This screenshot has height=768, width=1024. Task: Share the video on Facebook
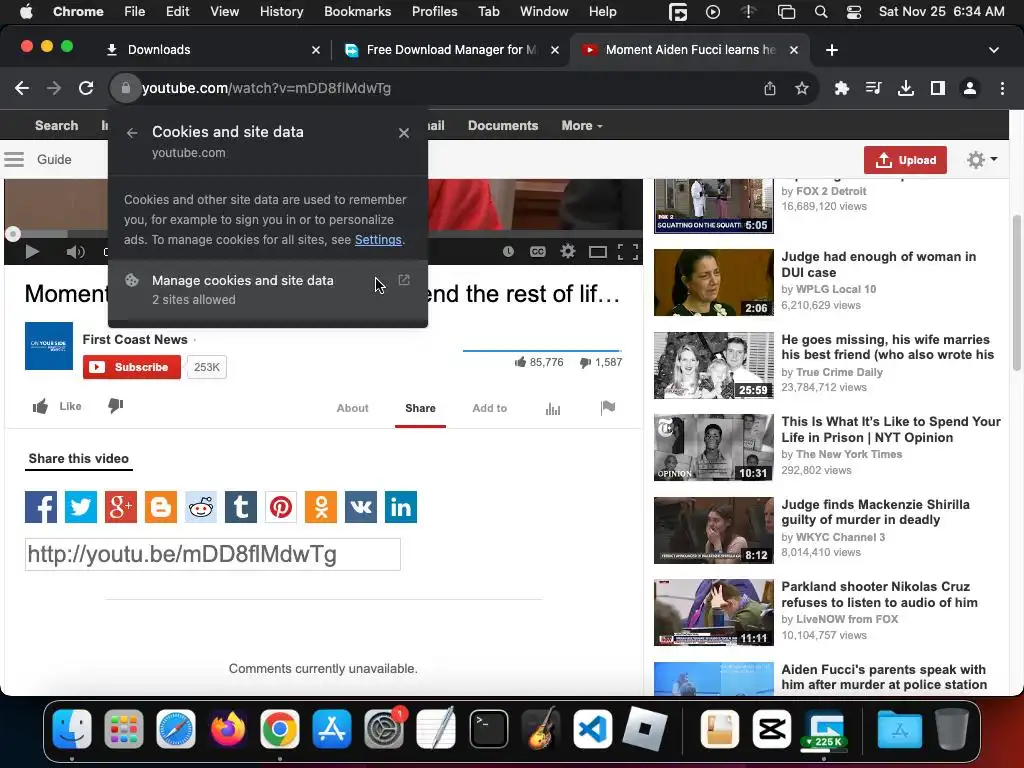pos(41,507)
